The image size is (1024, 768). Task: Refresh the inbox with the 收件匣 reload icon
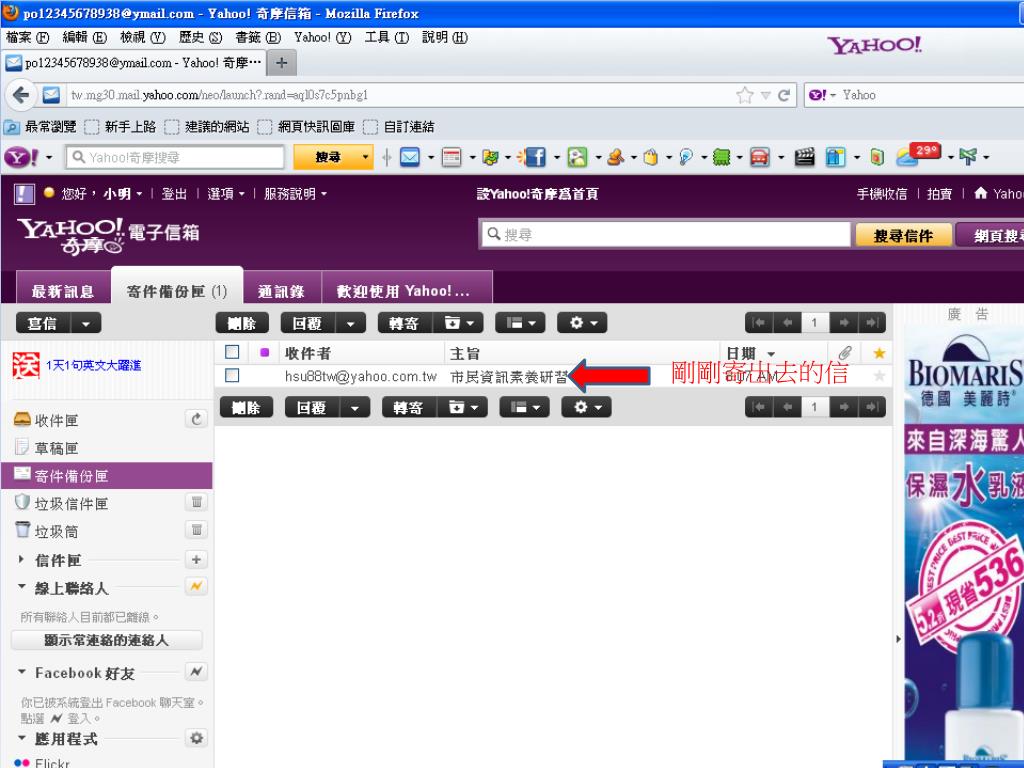(x=196, y=419)
